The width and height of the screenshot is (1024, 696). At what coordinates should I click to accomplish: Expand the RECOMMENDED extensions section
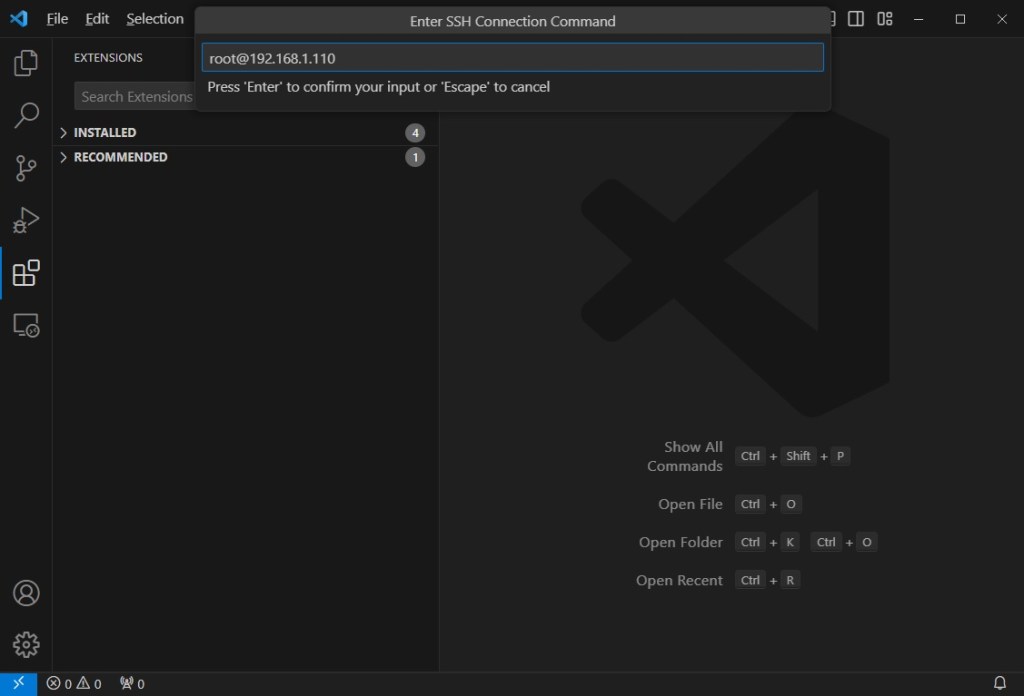[120, 158]
